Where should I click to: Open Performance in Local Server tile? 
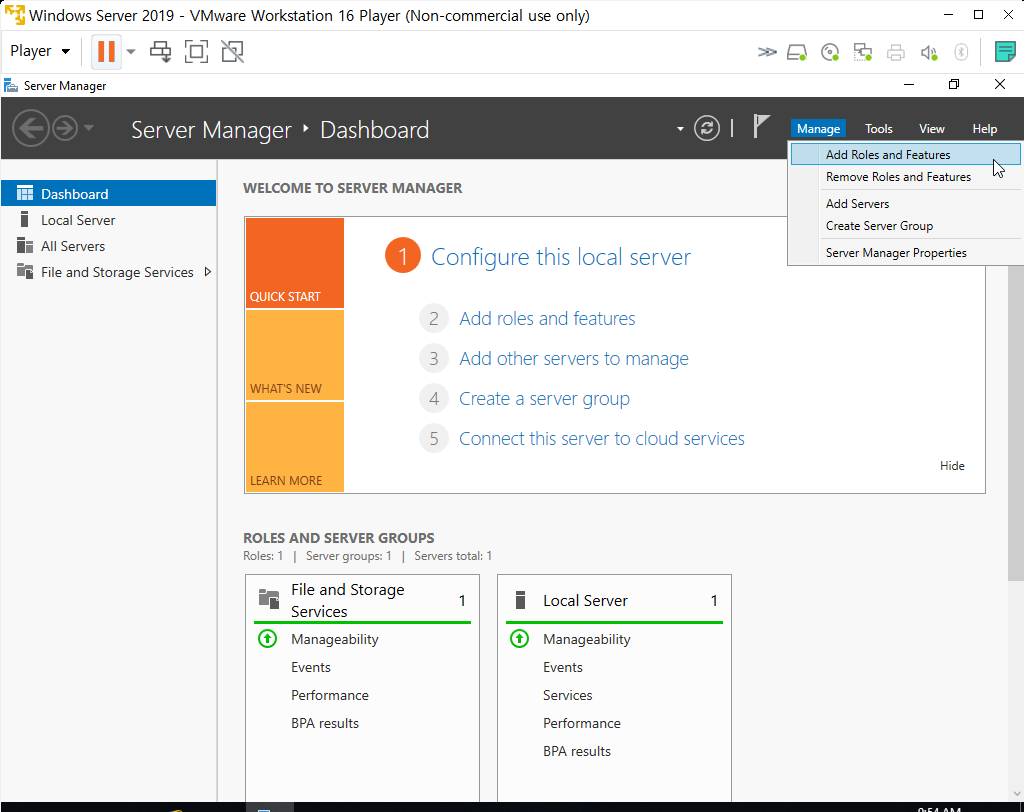pyautogui.click(x=581, y=723)
